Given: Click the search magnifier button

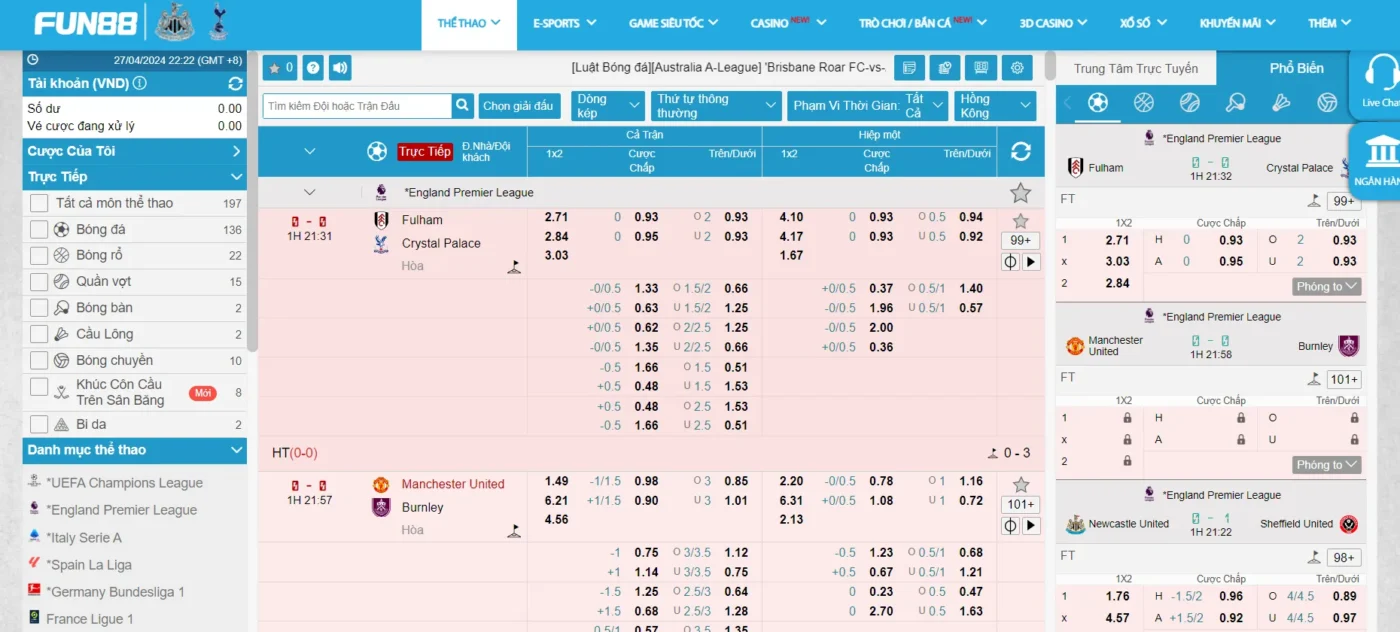Looking at the screenshot, I should pos(463,105).
